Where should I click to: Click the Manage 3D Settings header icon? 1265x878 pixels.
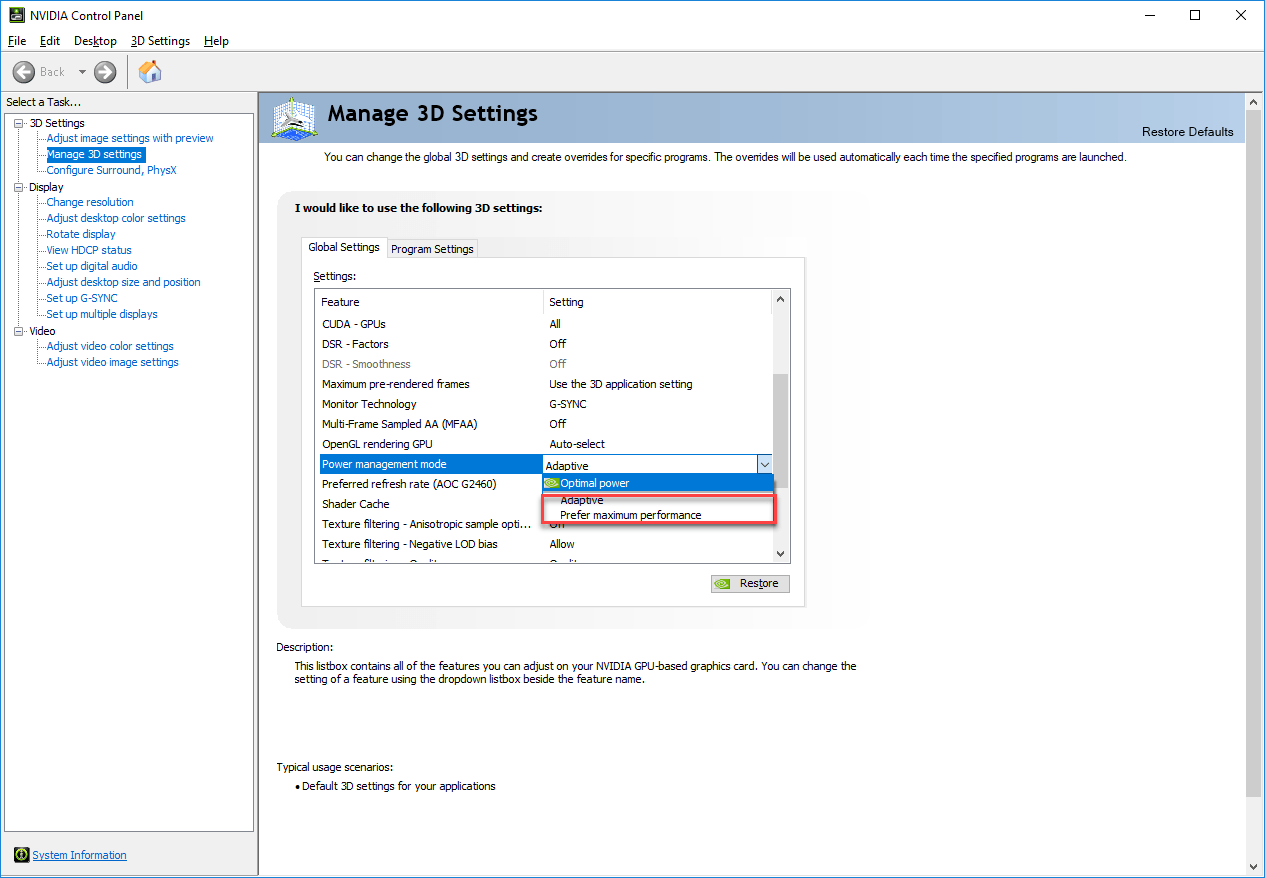pos(294,119)
